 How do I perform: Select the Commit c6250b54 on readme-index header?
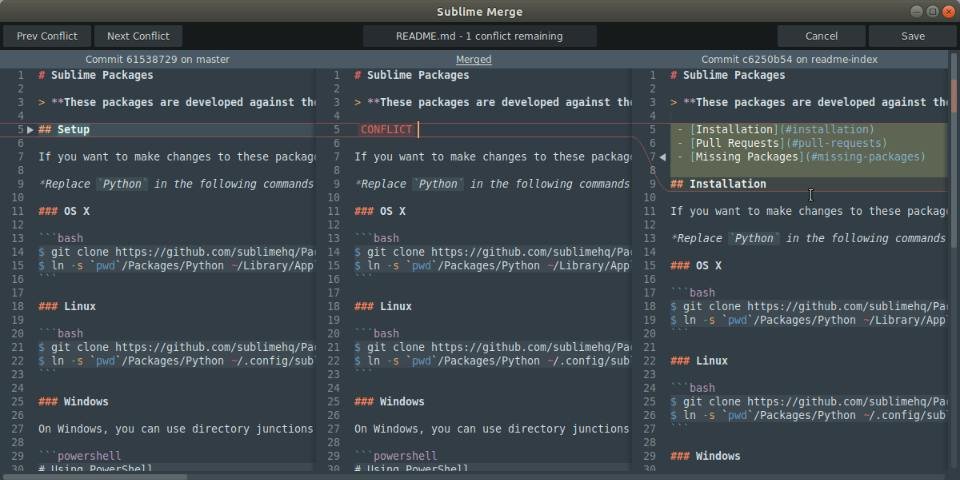[790, 59]
